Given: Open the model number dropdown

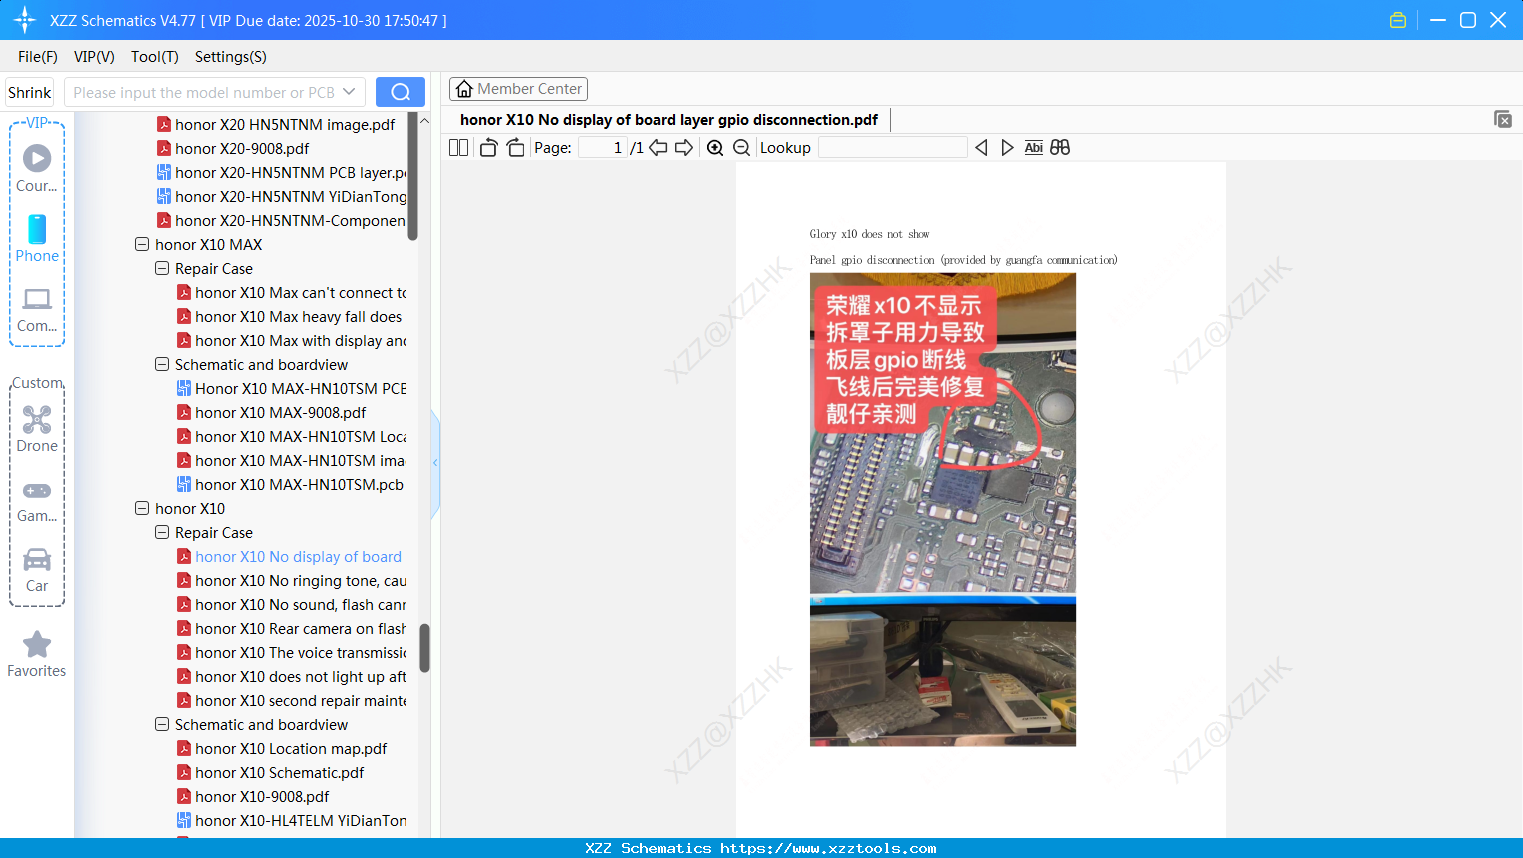Looking at the screenshot, I should pyautogui.click(x=349, y=92).
